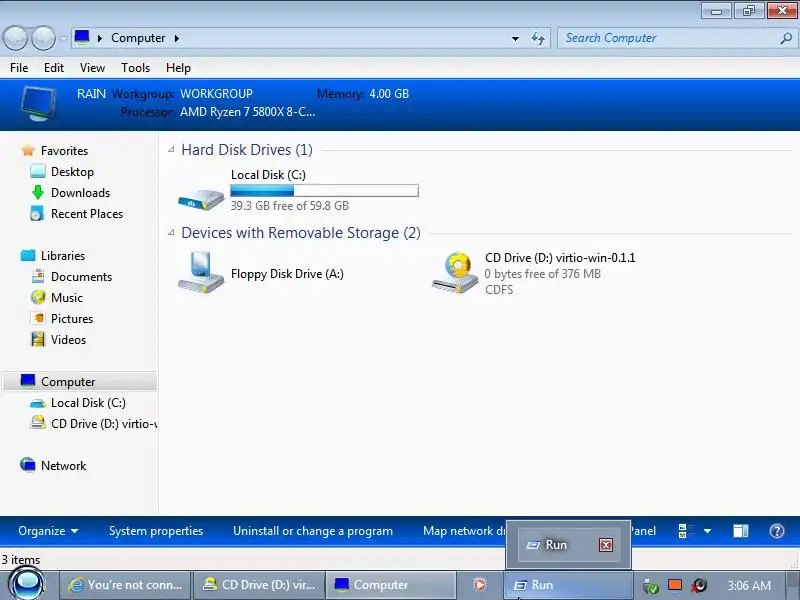The height and width of the screenshot is (600, 800).
Task: Click the CDFS file system label
Action: (499, 290)
